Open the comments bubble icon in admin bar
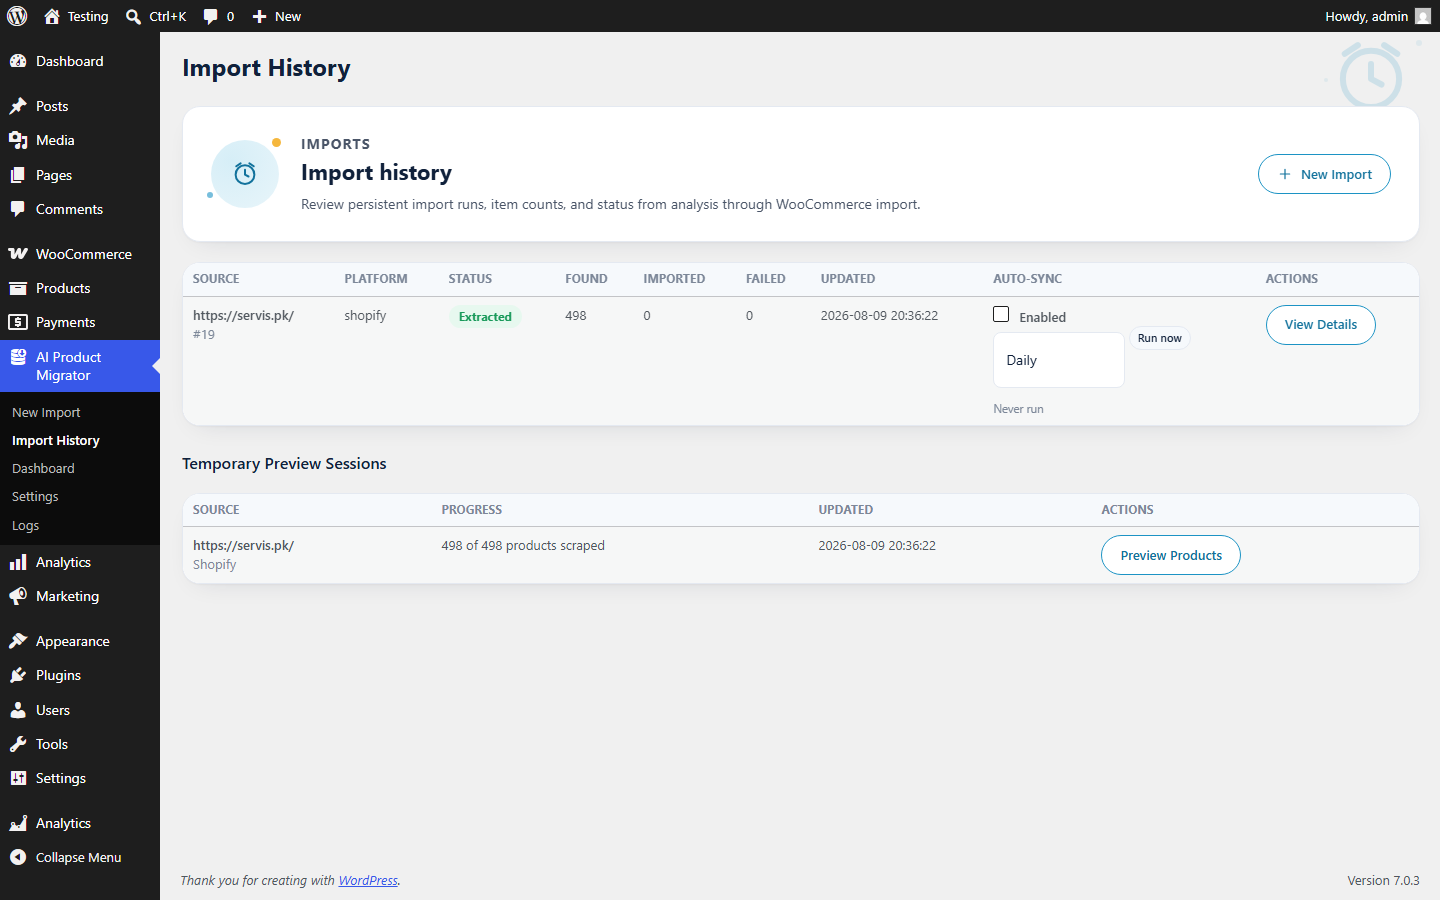Screen dimensions: 1440x900 point(210,16)
